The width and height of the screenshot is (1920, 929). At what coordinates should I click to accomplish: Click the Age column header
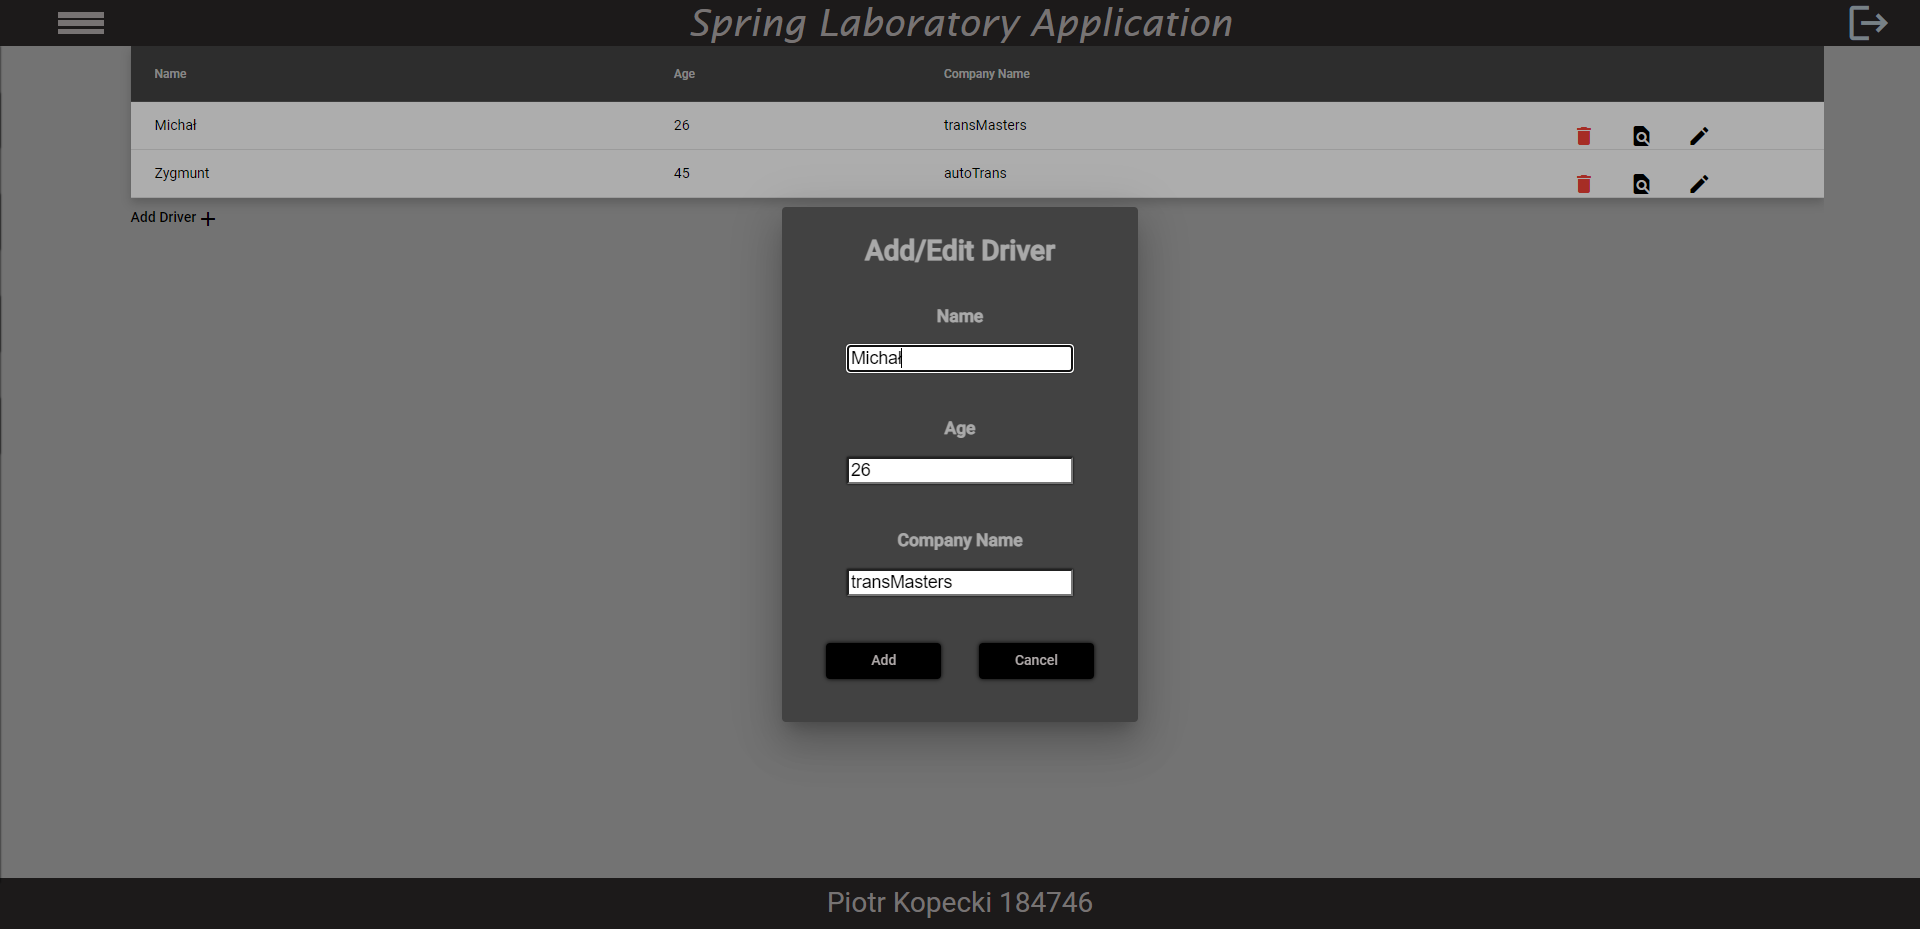tap(684, 74)
